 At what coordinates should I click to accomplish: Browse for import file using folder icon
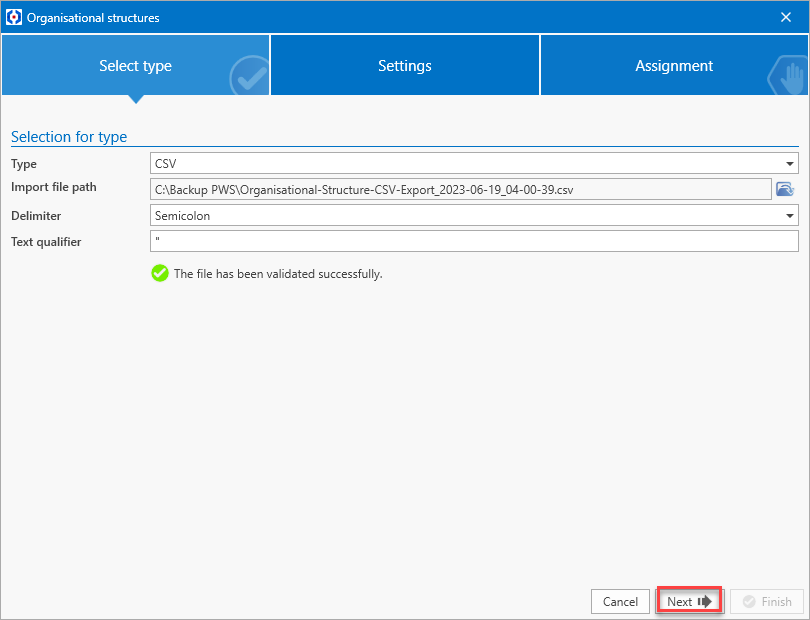tap(785, 189)
